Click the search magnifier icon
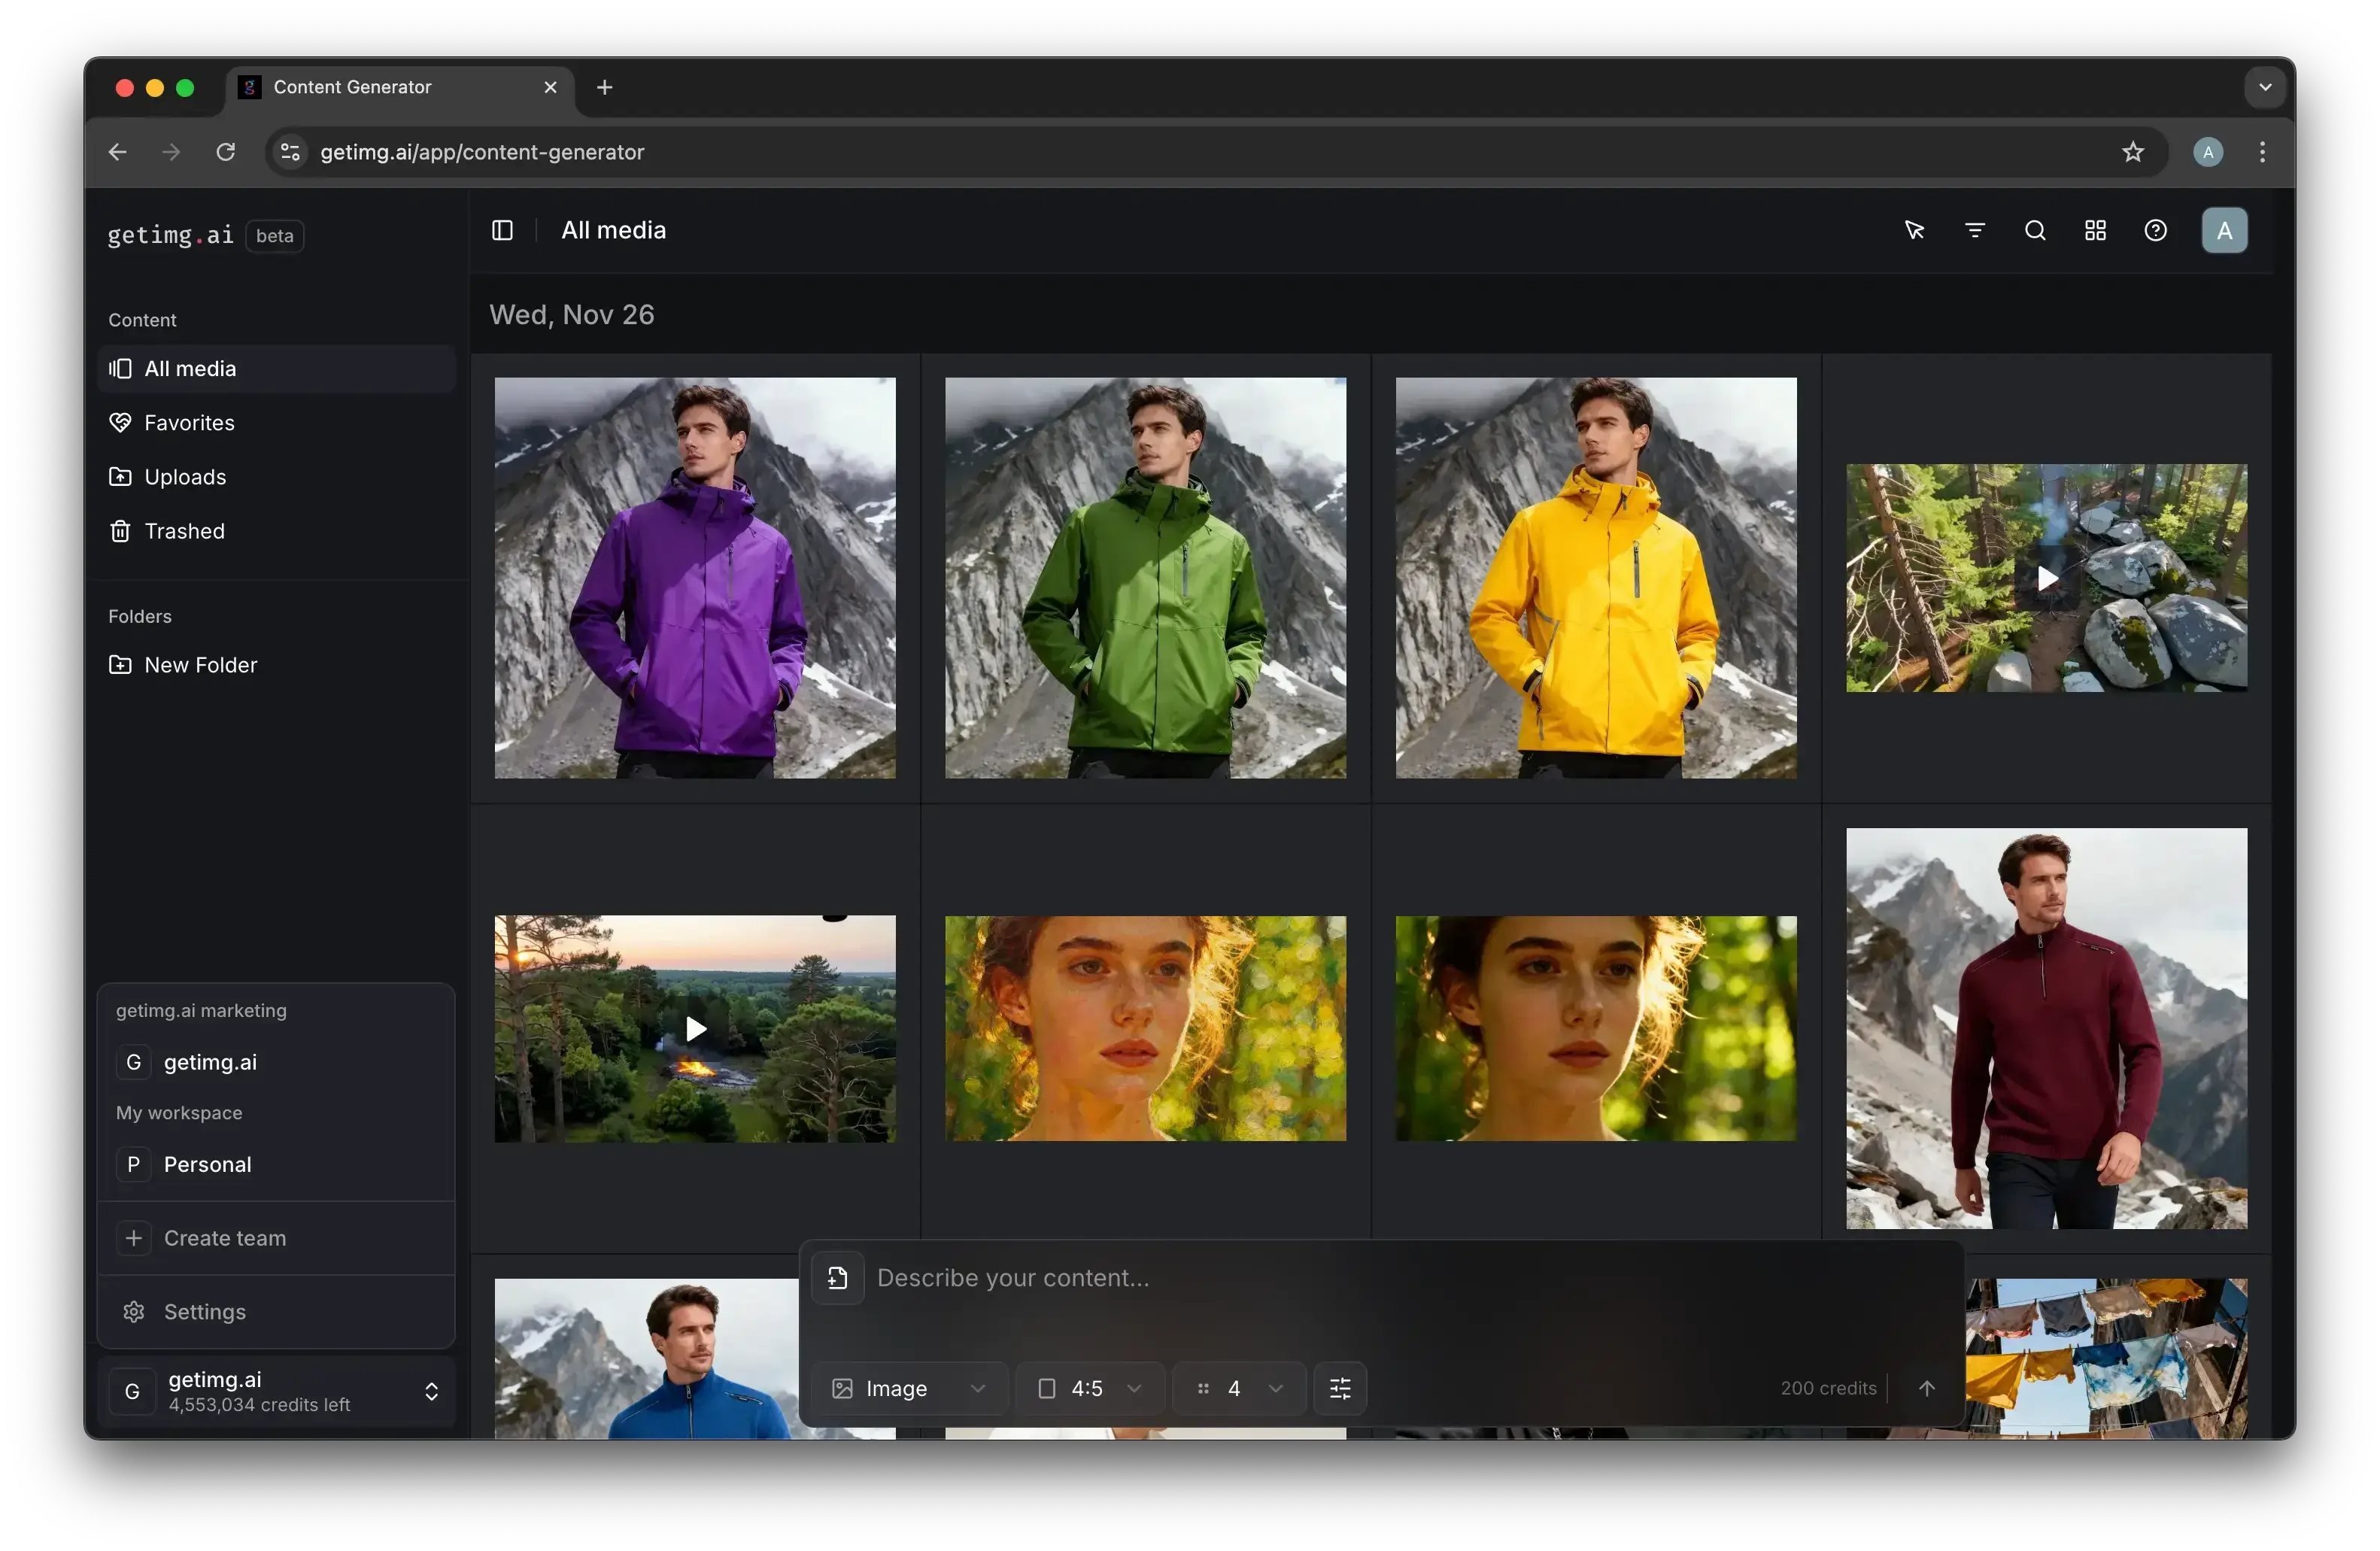The width and height of the screenshot is (2380, 1551). click(x=2034, y=231)
